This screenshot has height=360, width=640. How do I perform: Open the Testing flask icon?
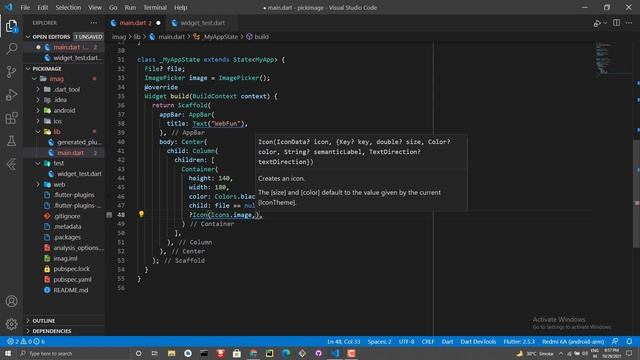coord(11,141)
